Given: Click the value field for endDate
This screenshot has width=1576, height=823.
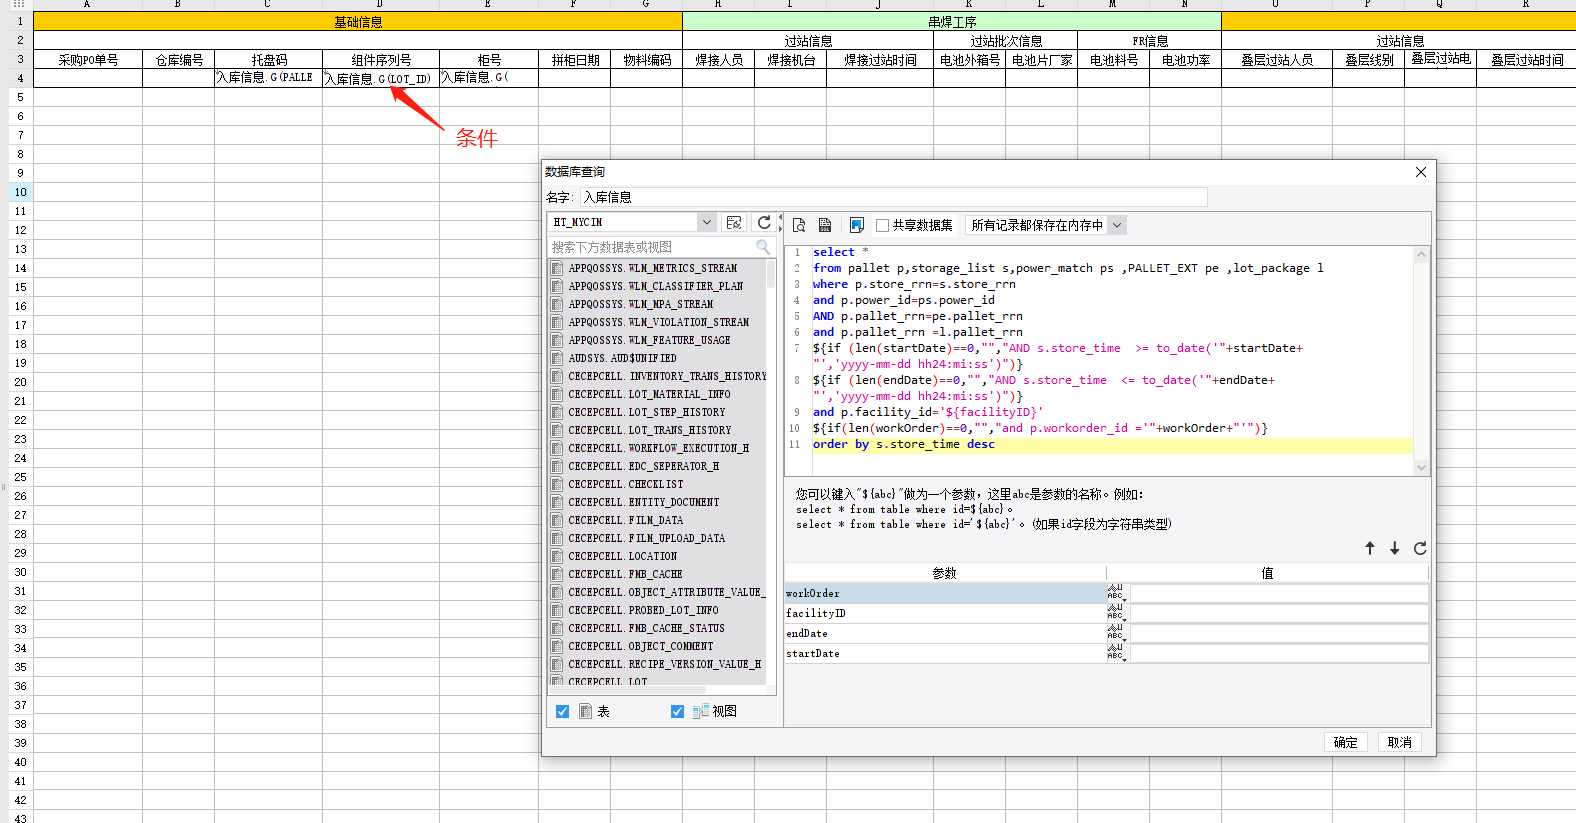Looking at the screenshot, I should [1278, 633].
